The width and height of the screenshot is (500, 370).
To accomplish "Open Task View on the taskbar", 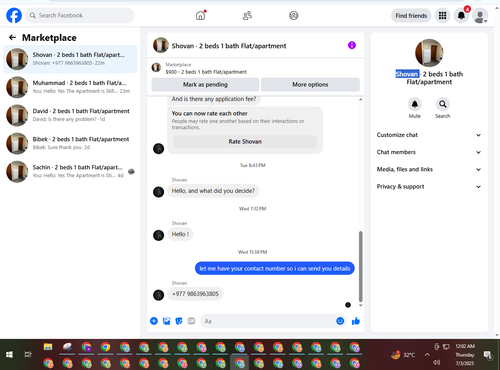I will (28, 355).
